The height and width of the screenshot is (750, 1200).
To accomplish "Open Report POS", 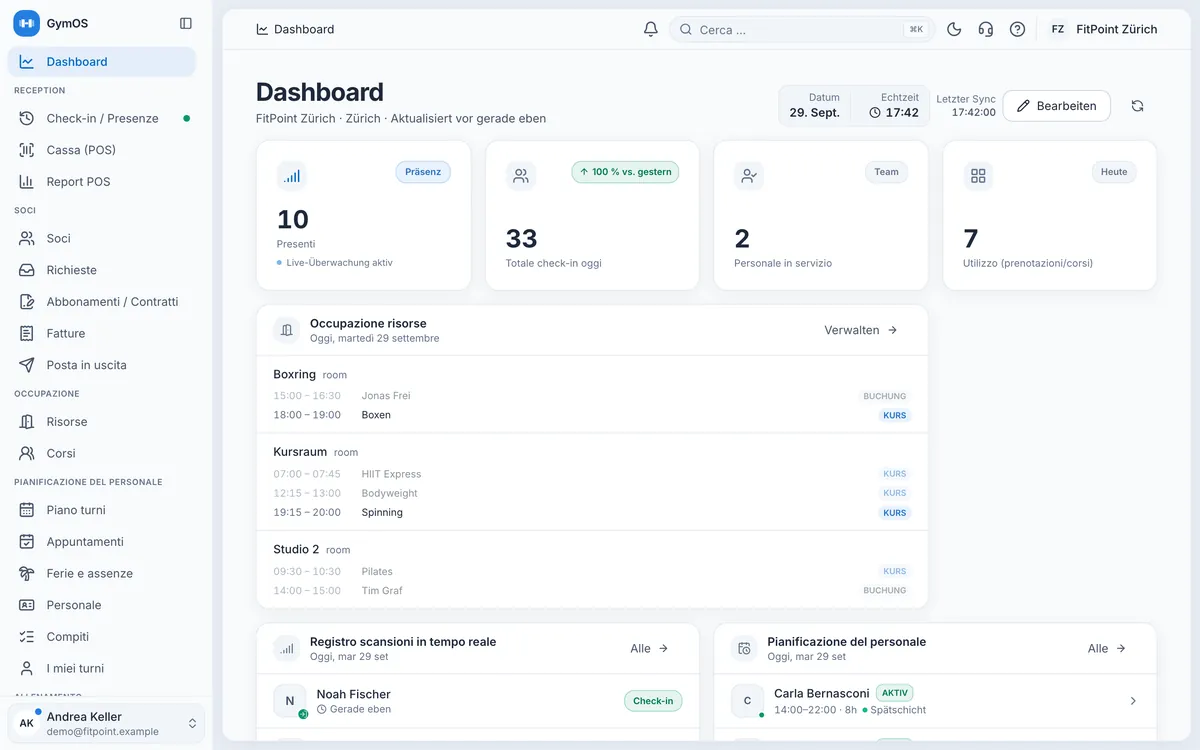I will [x=102, y=182].
